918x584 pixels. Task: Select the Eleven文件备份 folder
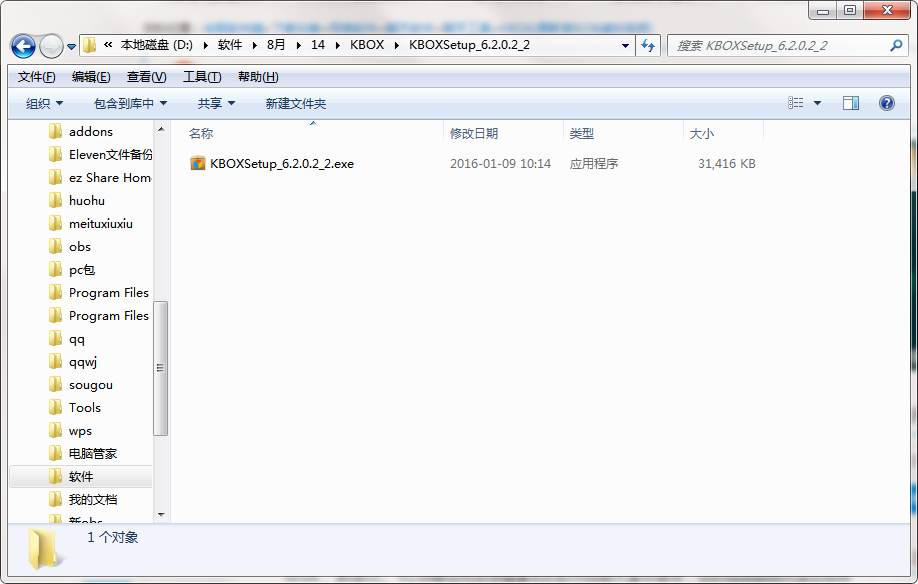pos(111,154)
